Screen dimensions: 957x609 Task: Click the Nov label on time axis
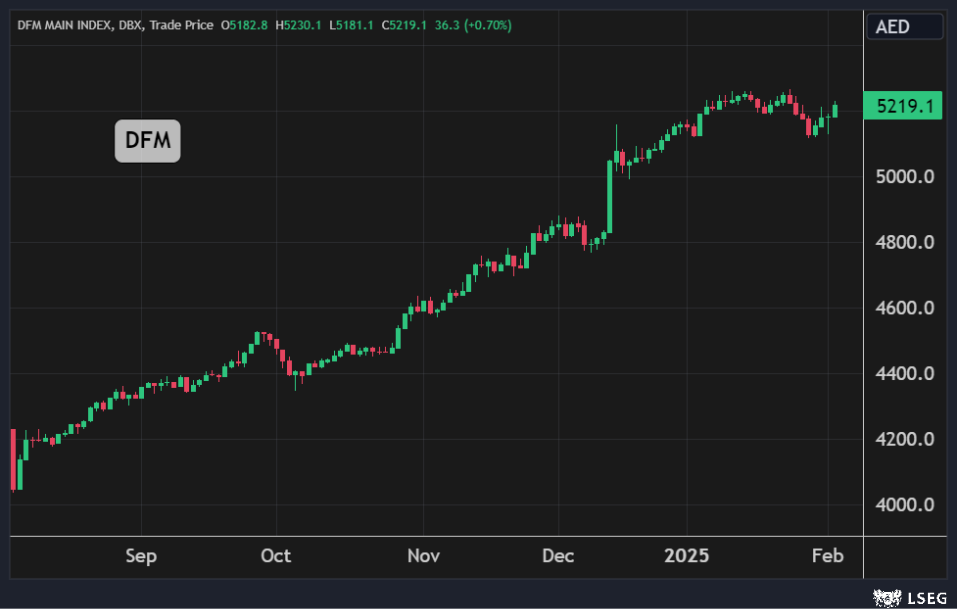424,556
